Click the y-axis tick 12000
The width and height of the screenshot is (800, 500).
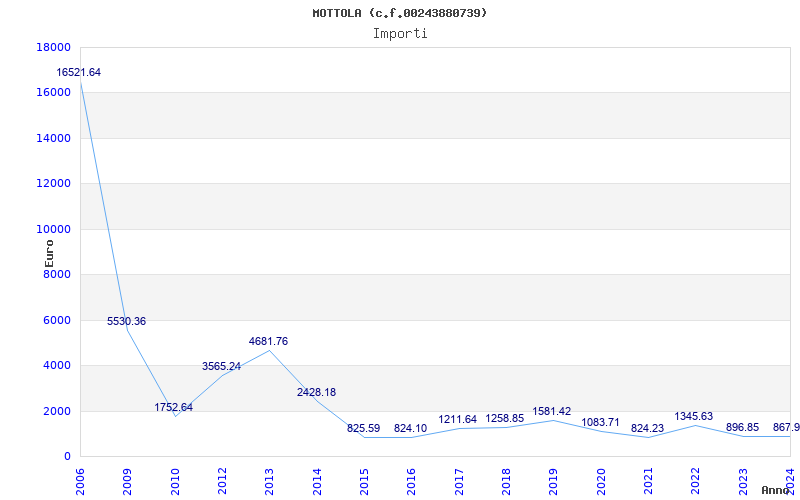(x=54, y=184)
